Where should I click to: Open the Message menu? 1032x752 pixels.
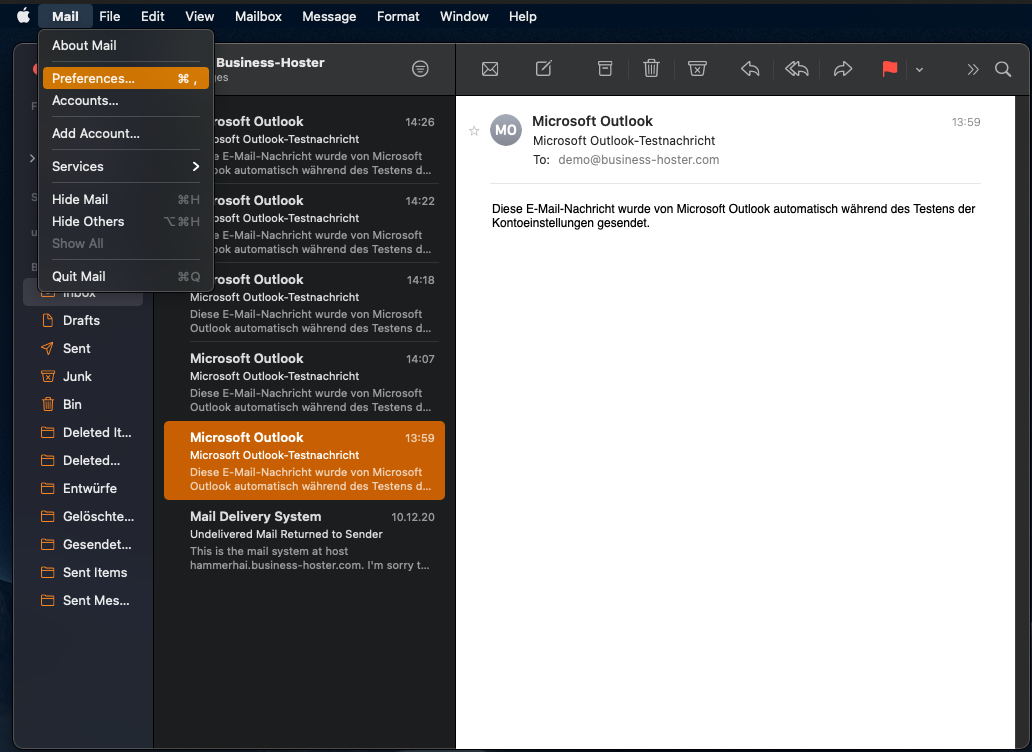(329, 16)
